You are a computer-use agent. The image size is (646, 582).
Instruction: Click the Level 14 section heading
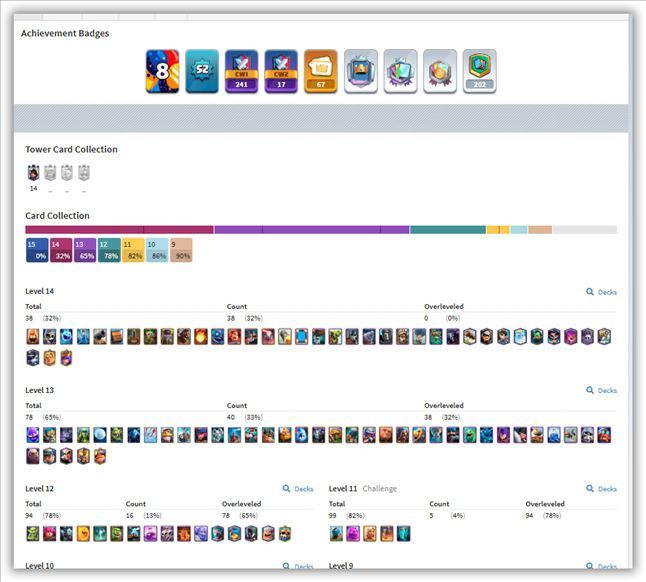coord(40,291)
